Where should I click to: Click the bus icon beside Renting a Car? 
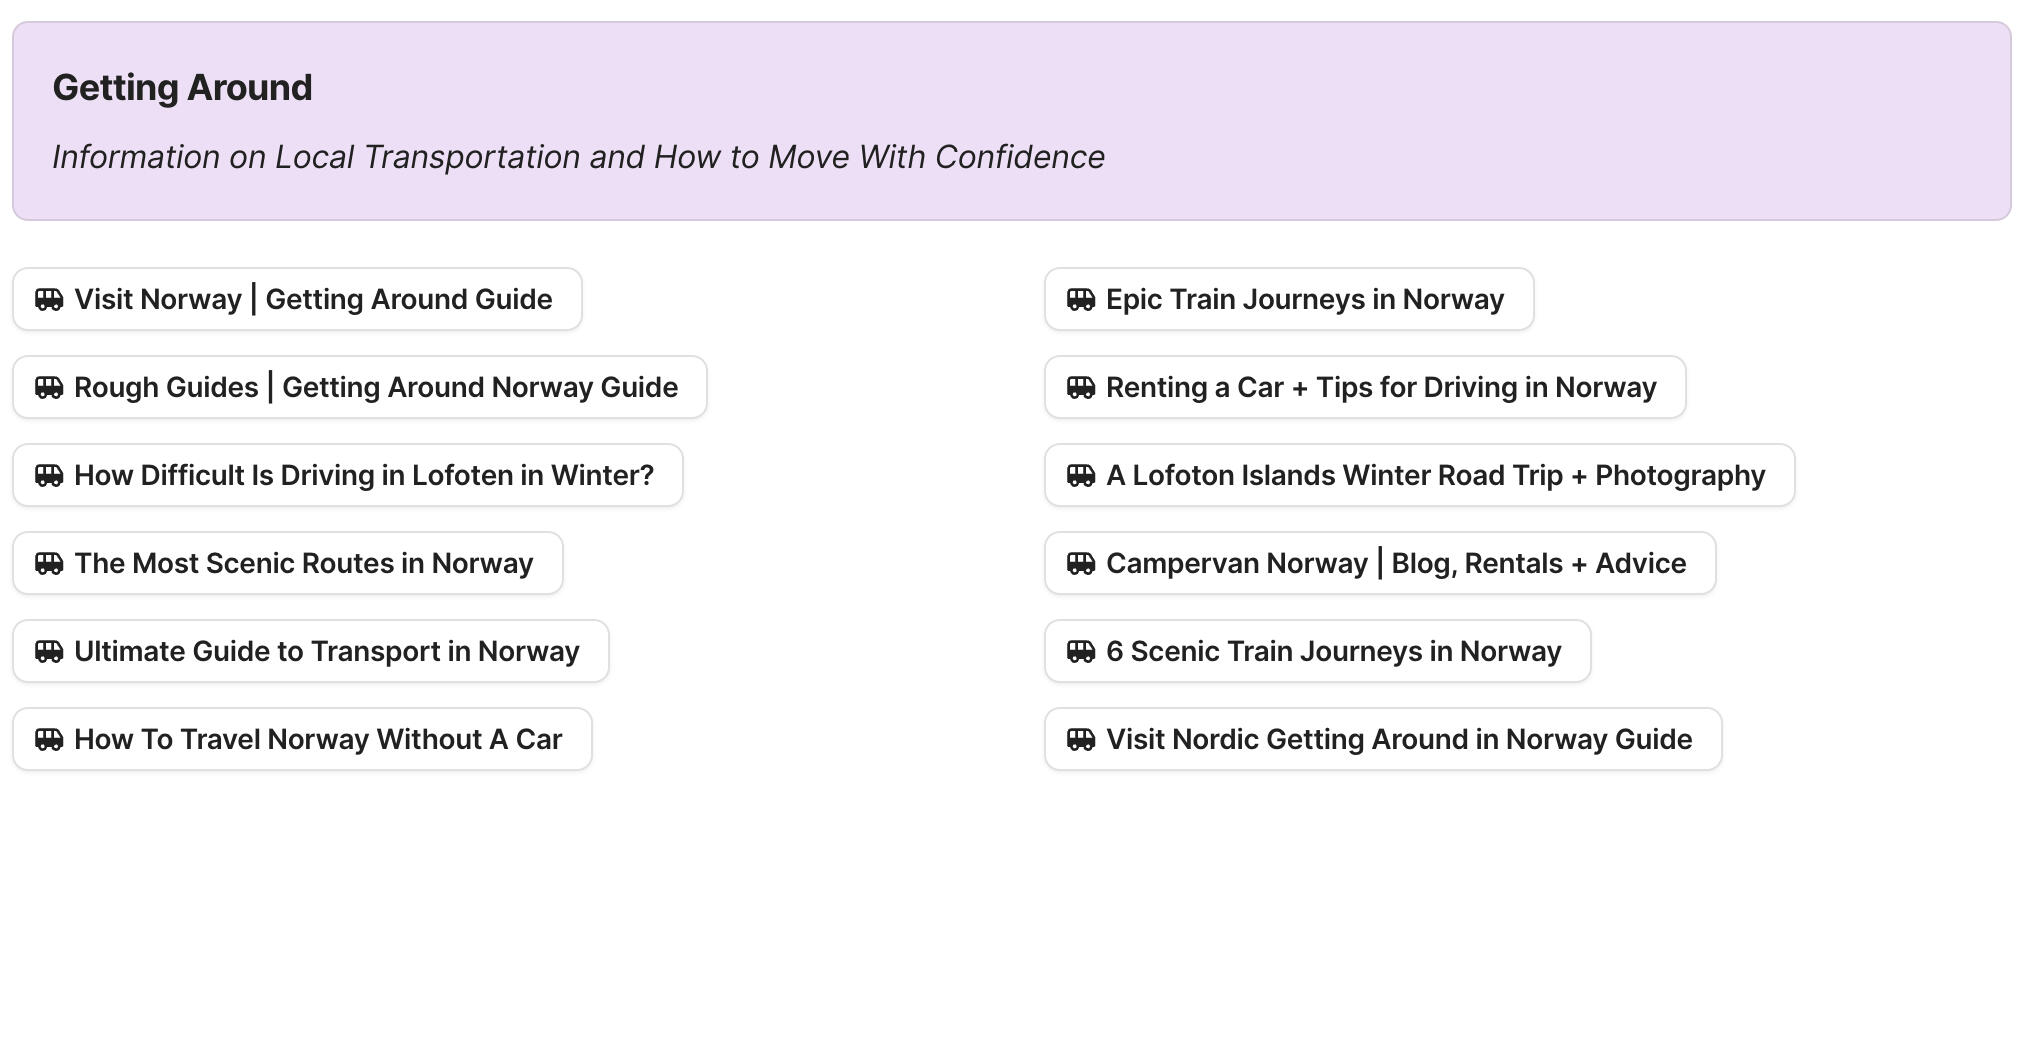pyautogui.click(x=1081, y=387)
